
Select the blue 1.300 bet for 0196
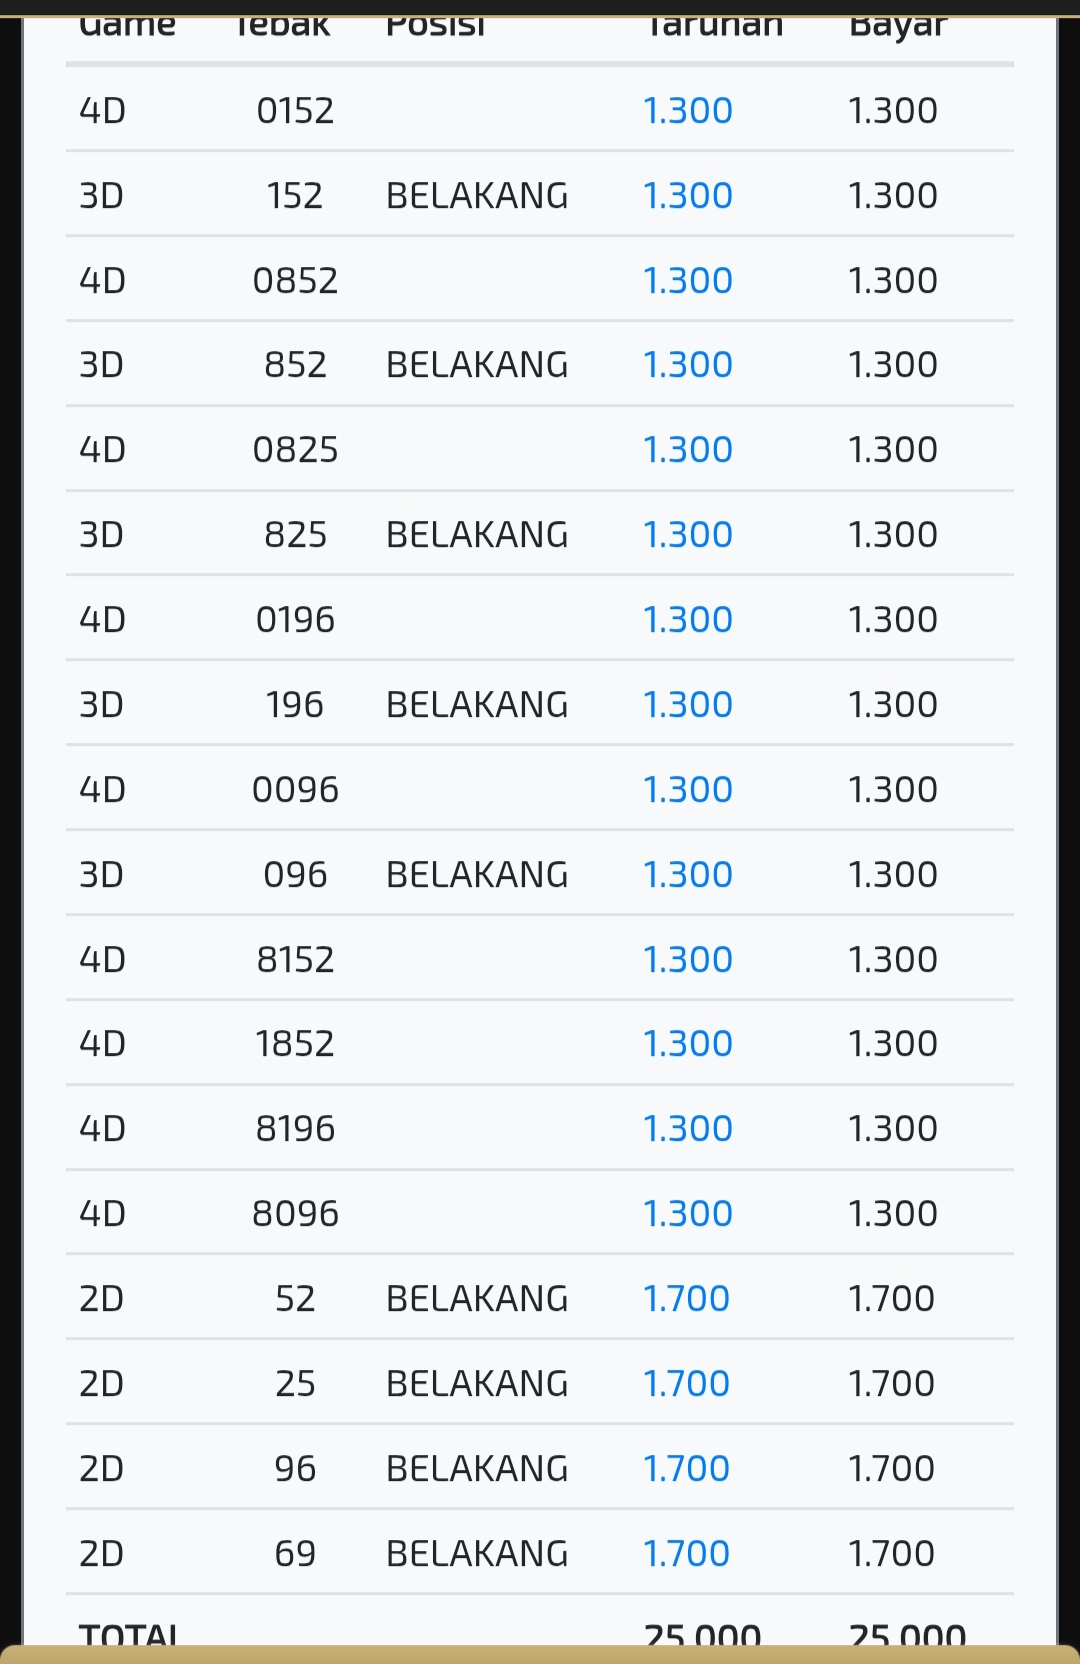click(x=688, y=620)
